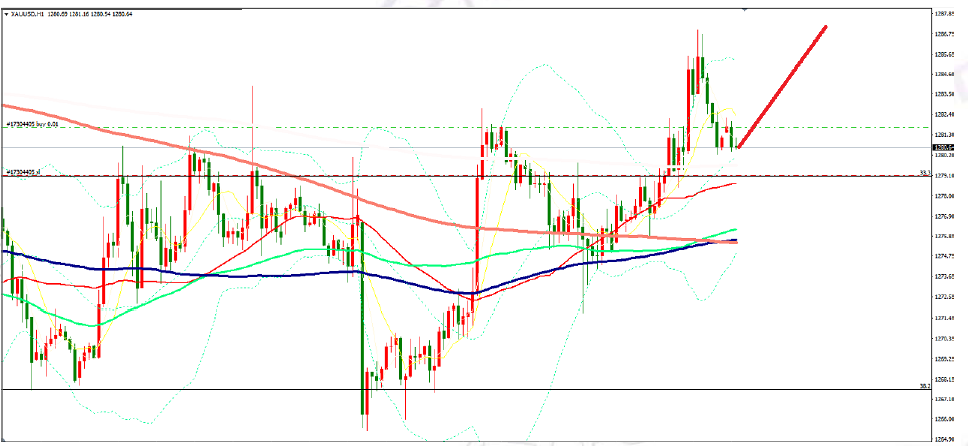
Task: Click the highlighted current price label on axis
Action: [x=943, y=148]
